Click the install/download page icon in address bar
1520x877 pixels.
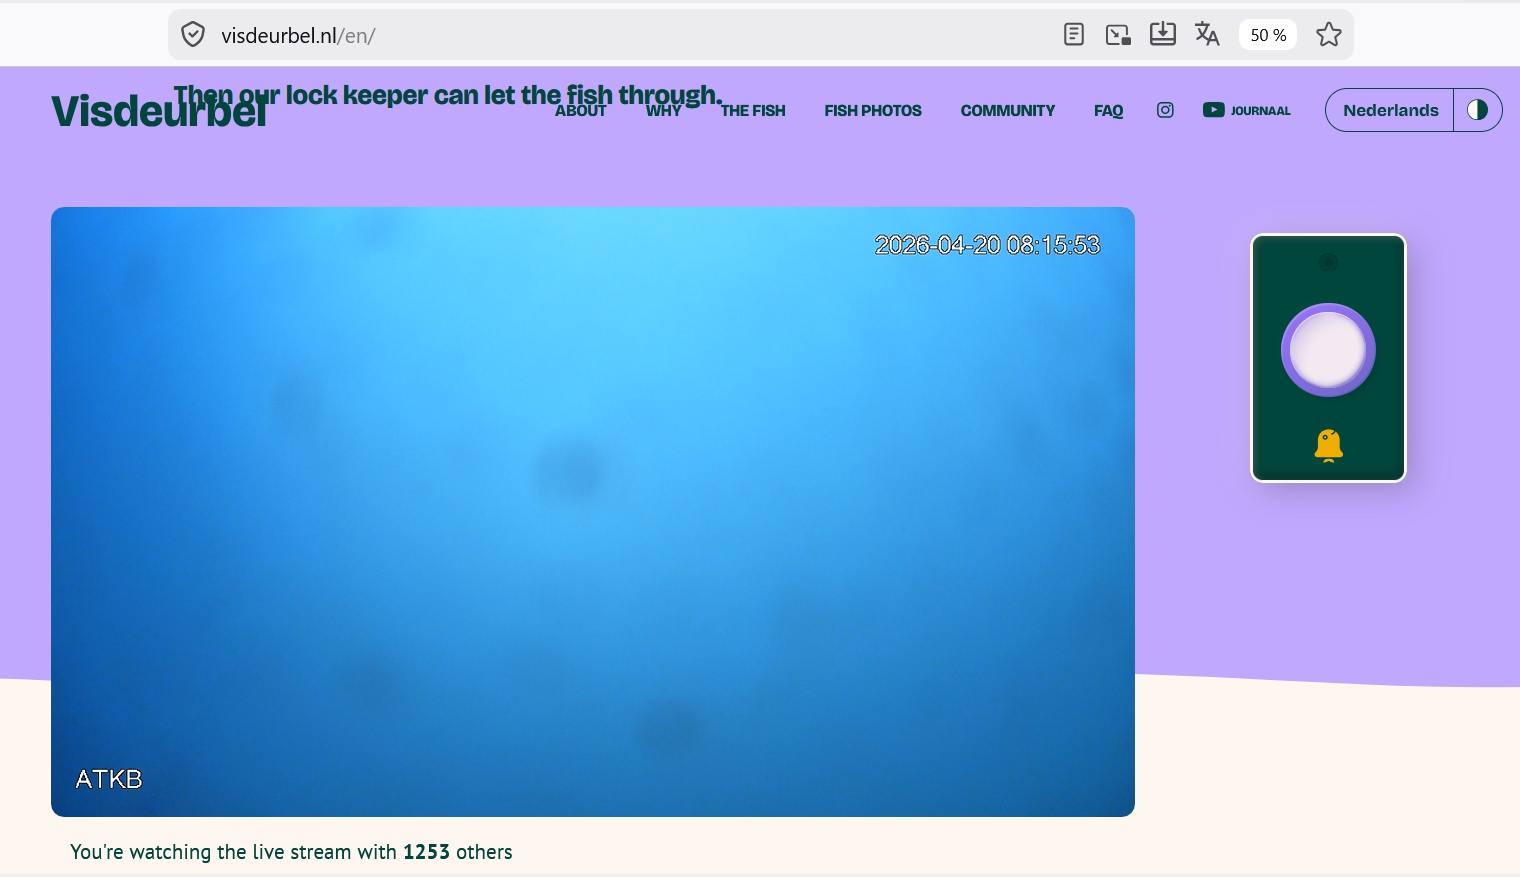[1162, 35]
